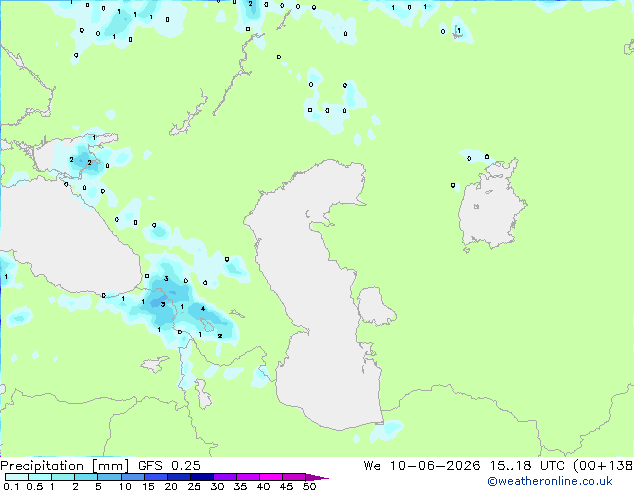Click legend label '0.1'
The width and height of the screenshot is (634, 490).
pyautogui.click(x=11, y=486)
